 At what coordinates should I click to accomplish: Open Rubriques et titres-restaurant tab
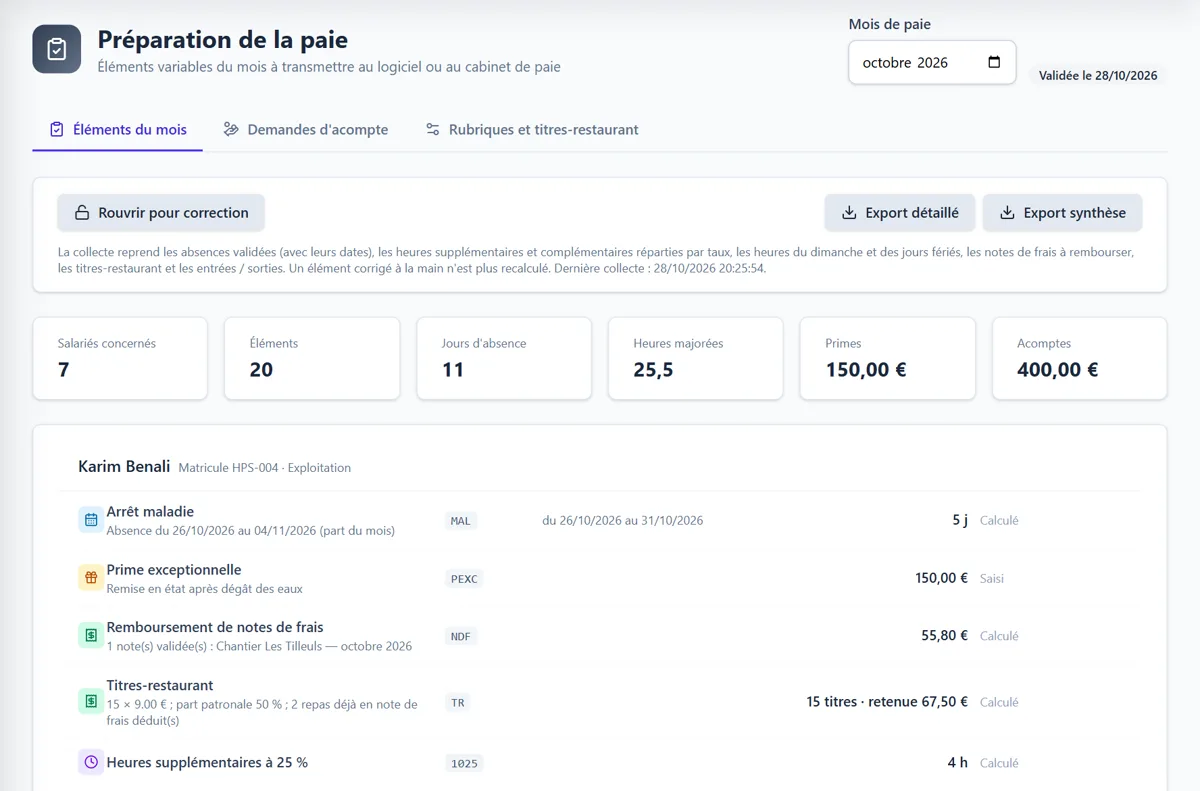click(532, 129)
